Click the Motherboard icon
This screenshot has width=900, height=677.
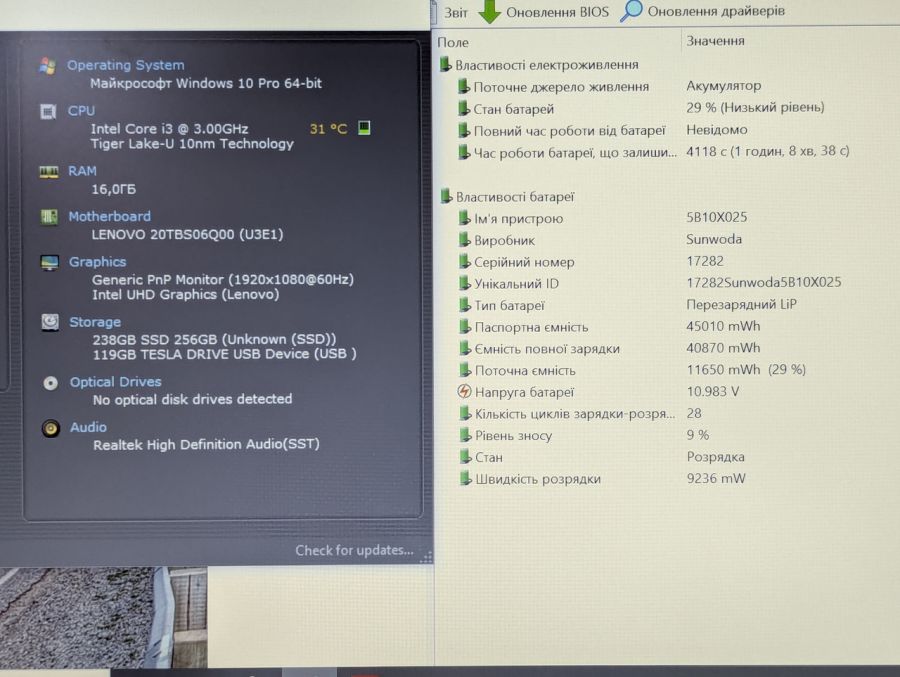(x=49, y=217)
